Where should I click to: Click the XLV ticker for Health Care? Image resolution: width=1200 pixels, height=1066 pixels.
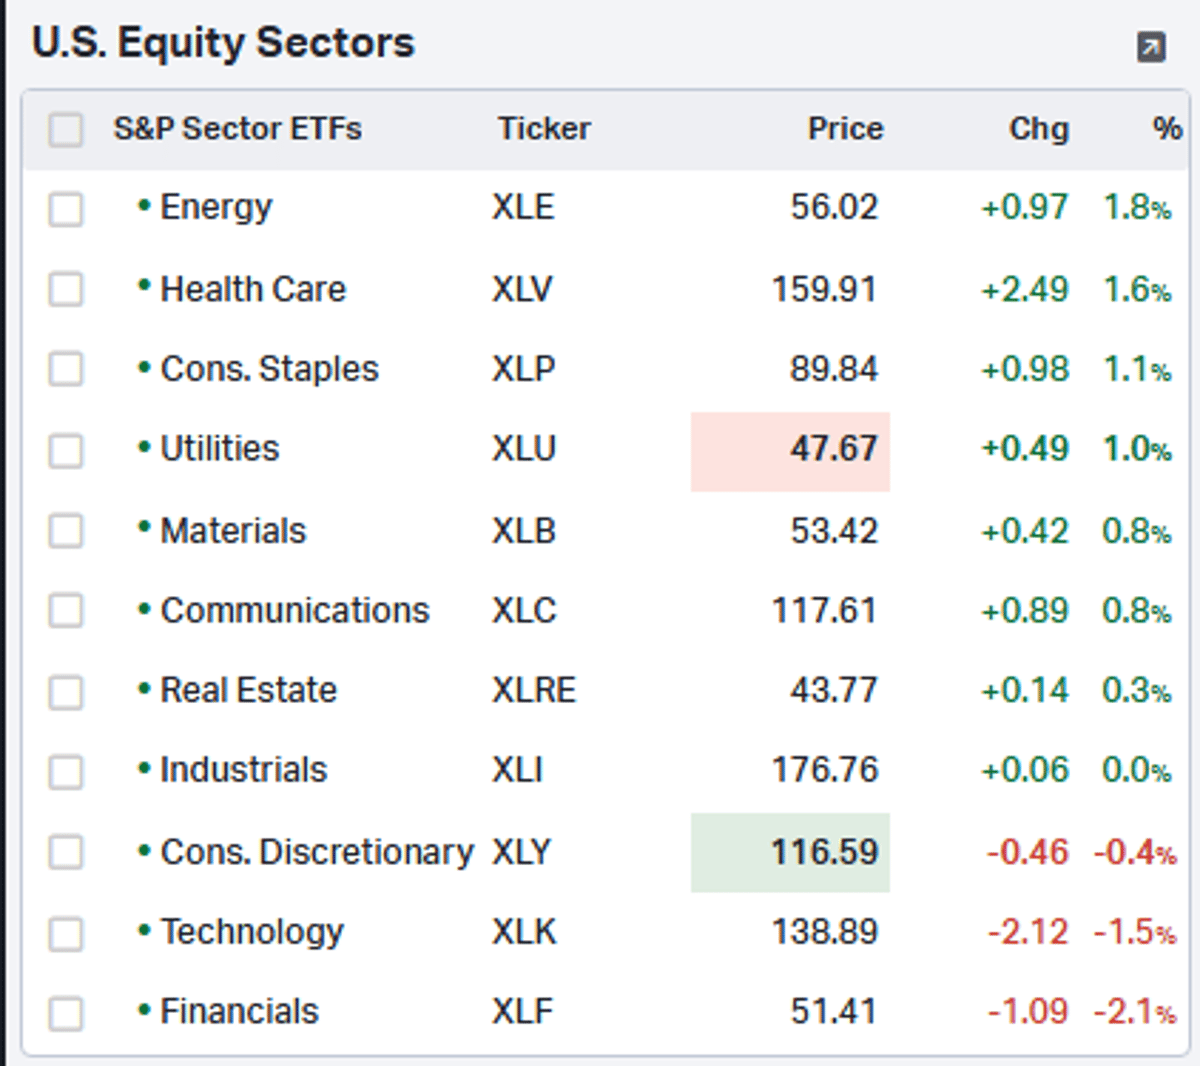point(521,289)
